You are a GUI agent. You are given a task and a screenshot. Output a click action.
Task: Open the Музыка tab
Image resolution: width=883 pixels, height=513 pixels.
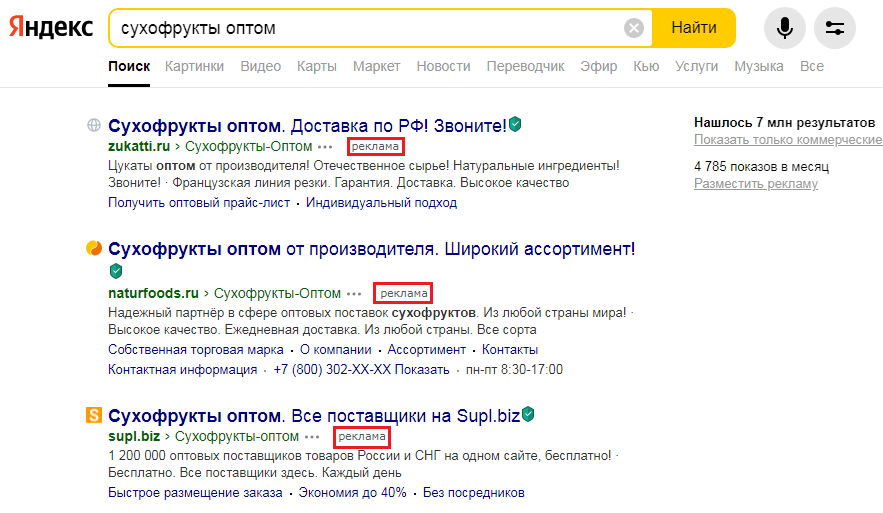coord(759,66)
